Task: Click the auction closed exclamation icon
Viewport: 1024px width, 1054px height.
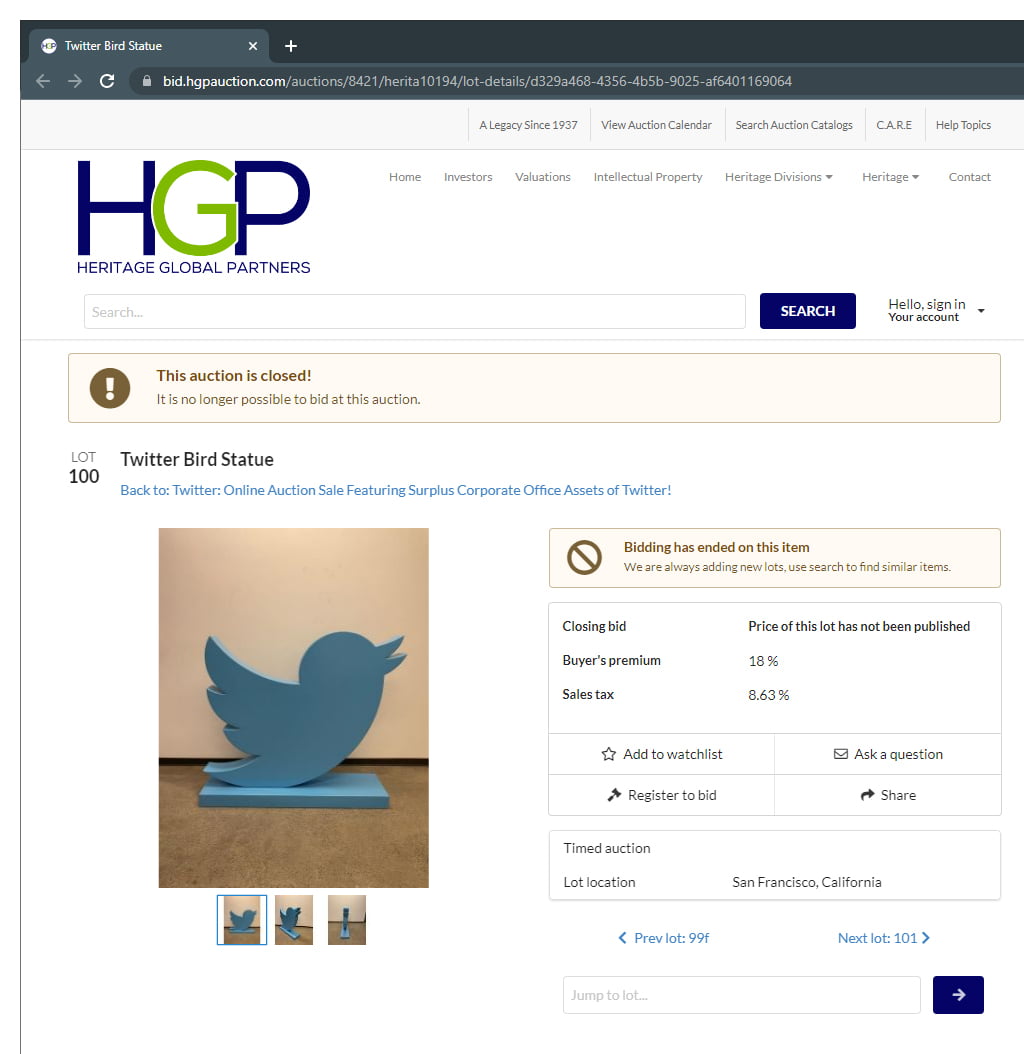Action: point(110,388)
